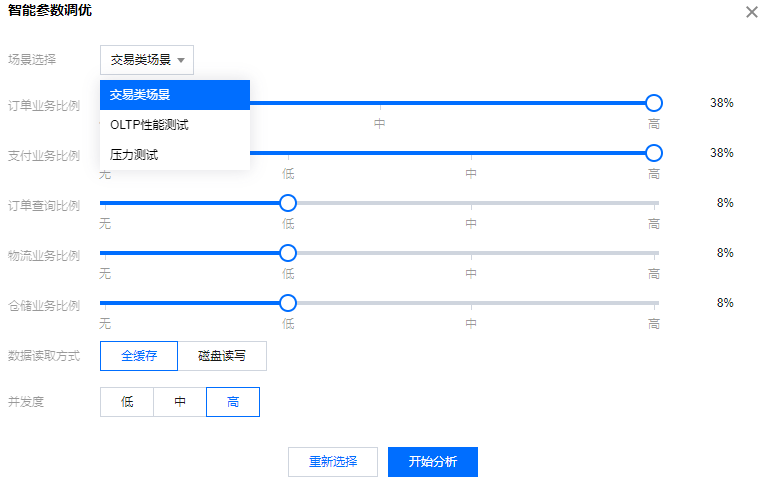Pick 压力测试 scenario option

tap(175, 155)
